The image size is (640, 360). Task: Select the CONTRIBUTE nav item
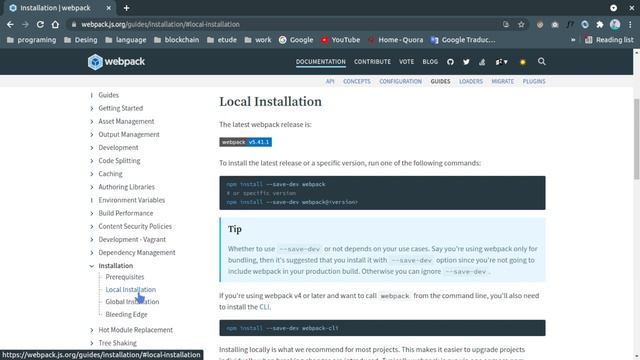click(x=372, y=62)
